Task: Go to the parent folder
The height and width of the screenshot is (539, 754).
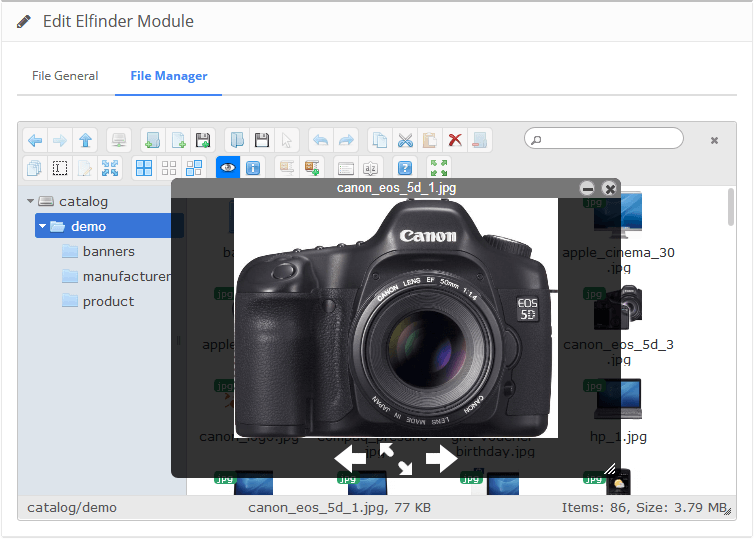Action: click(85, 140)
